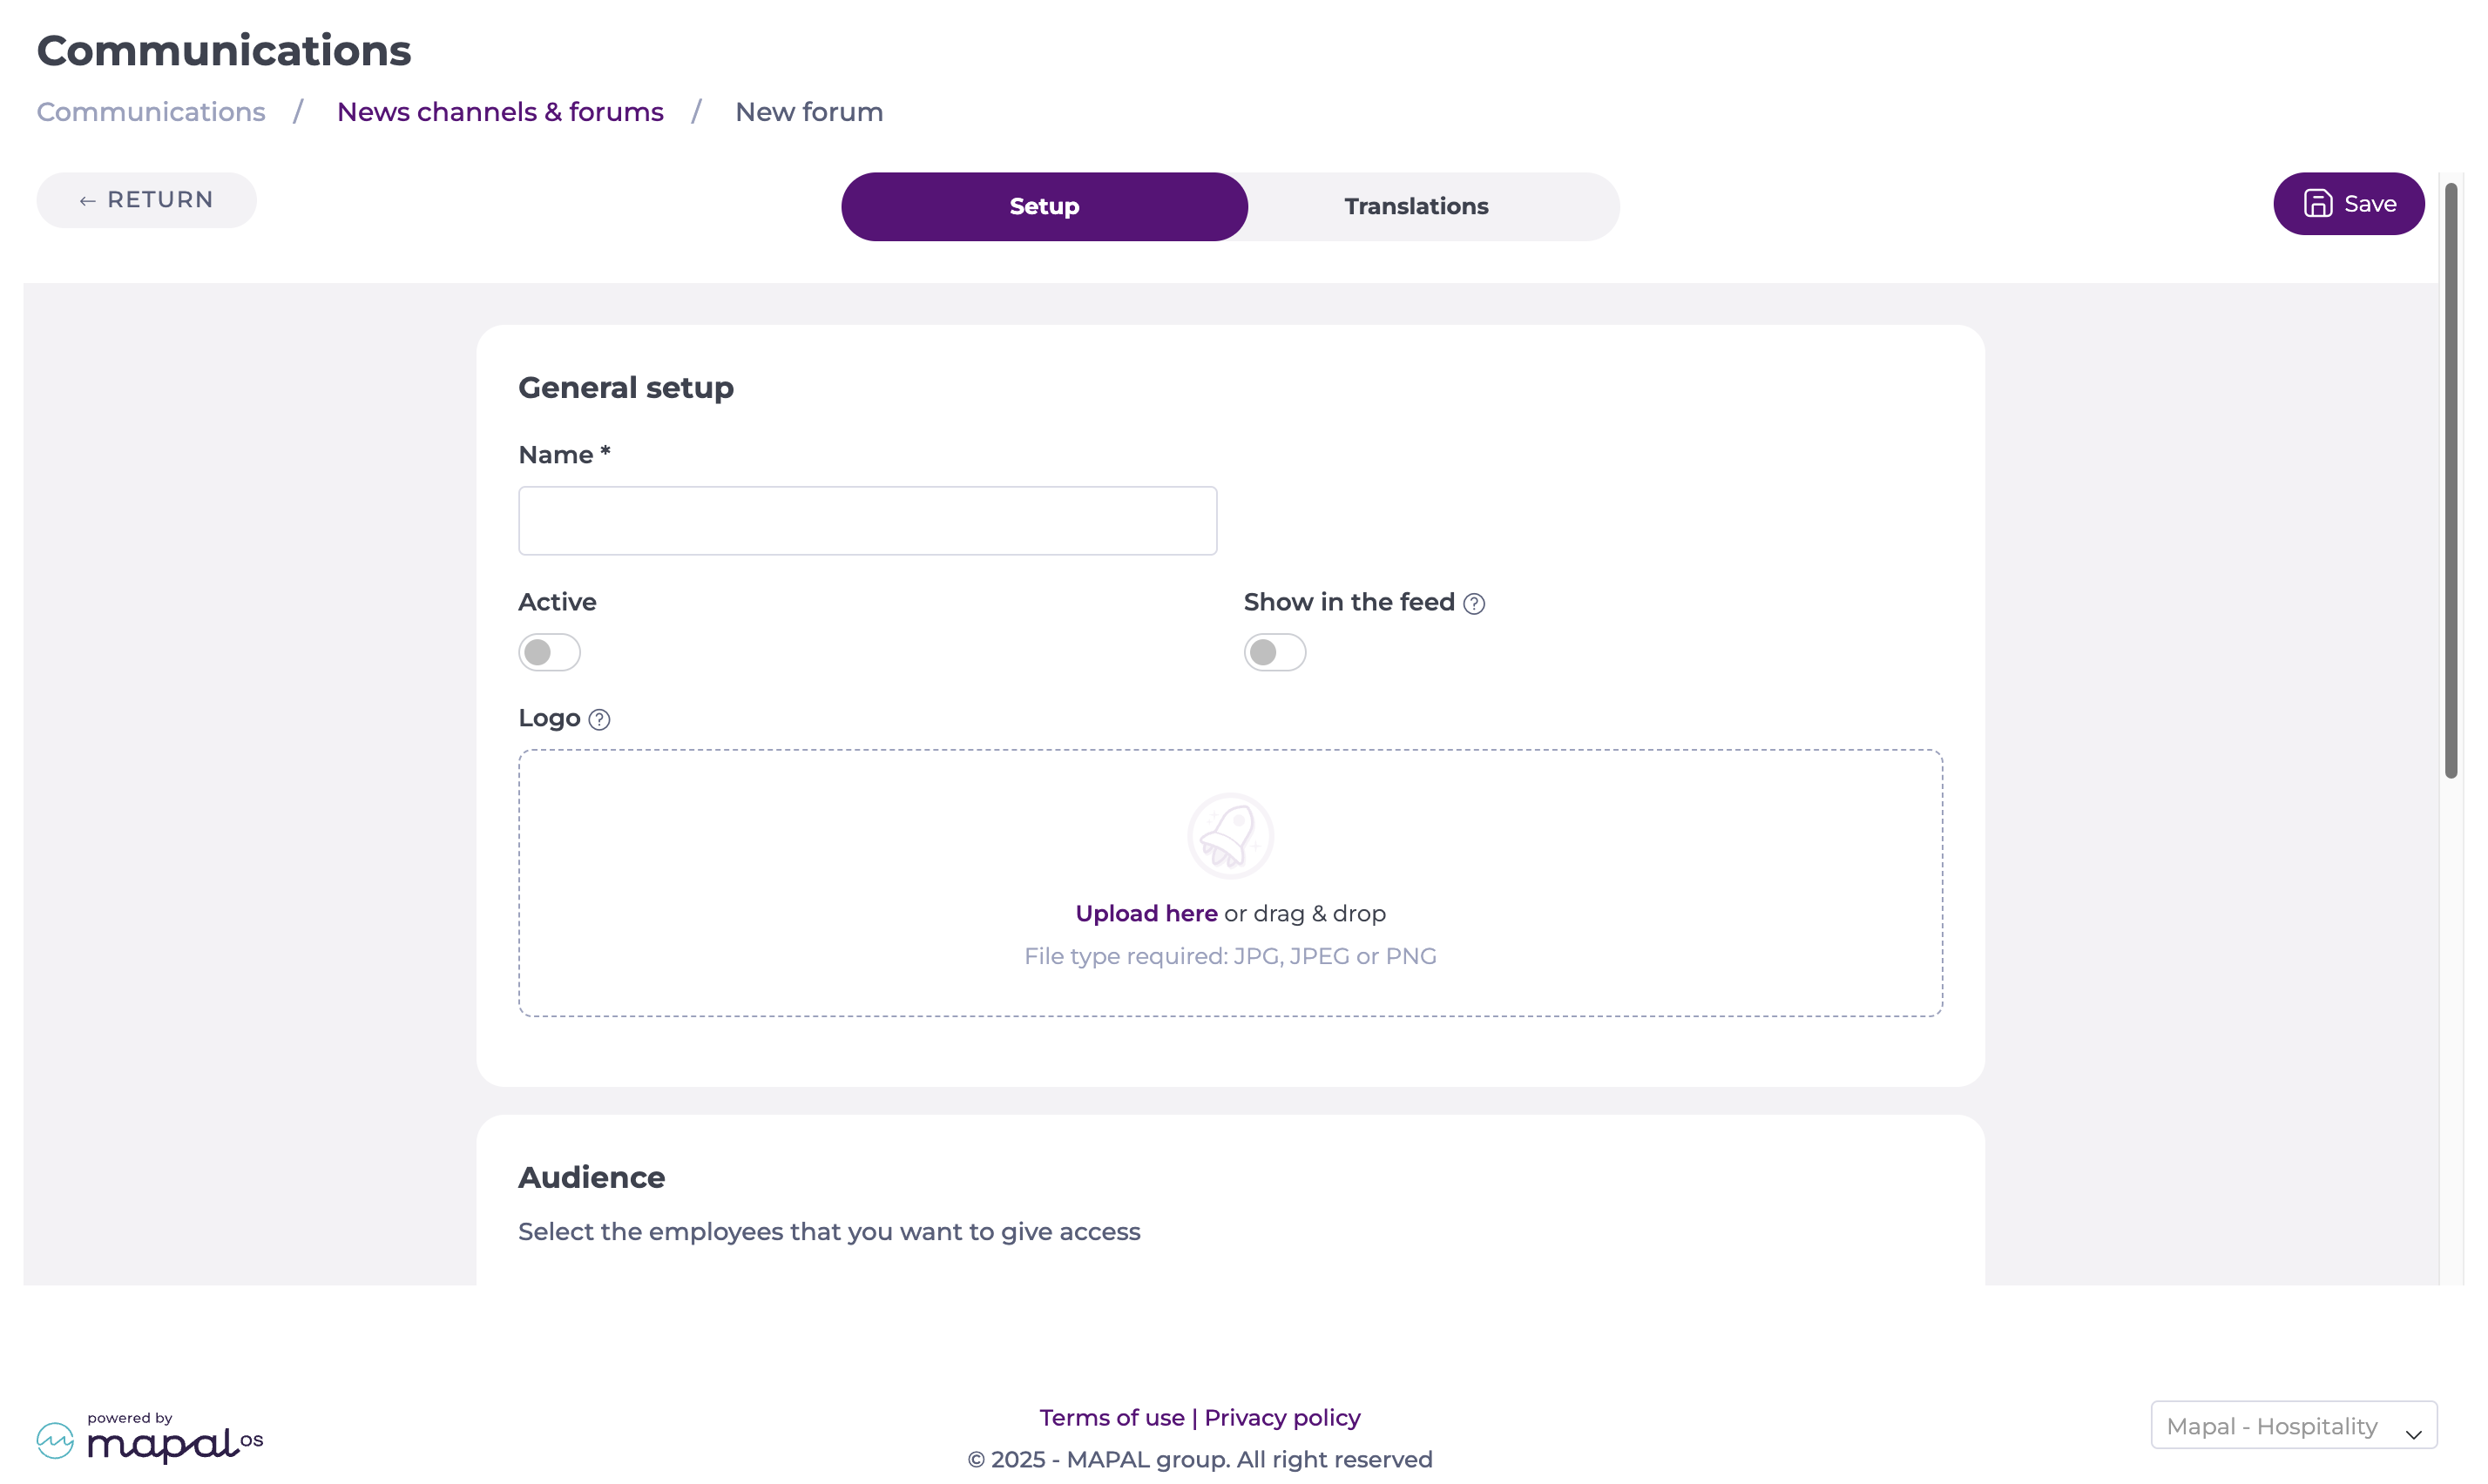The image size is (2488, 1484).
Task: Click into the Name input field
Action: pos(867,521)
